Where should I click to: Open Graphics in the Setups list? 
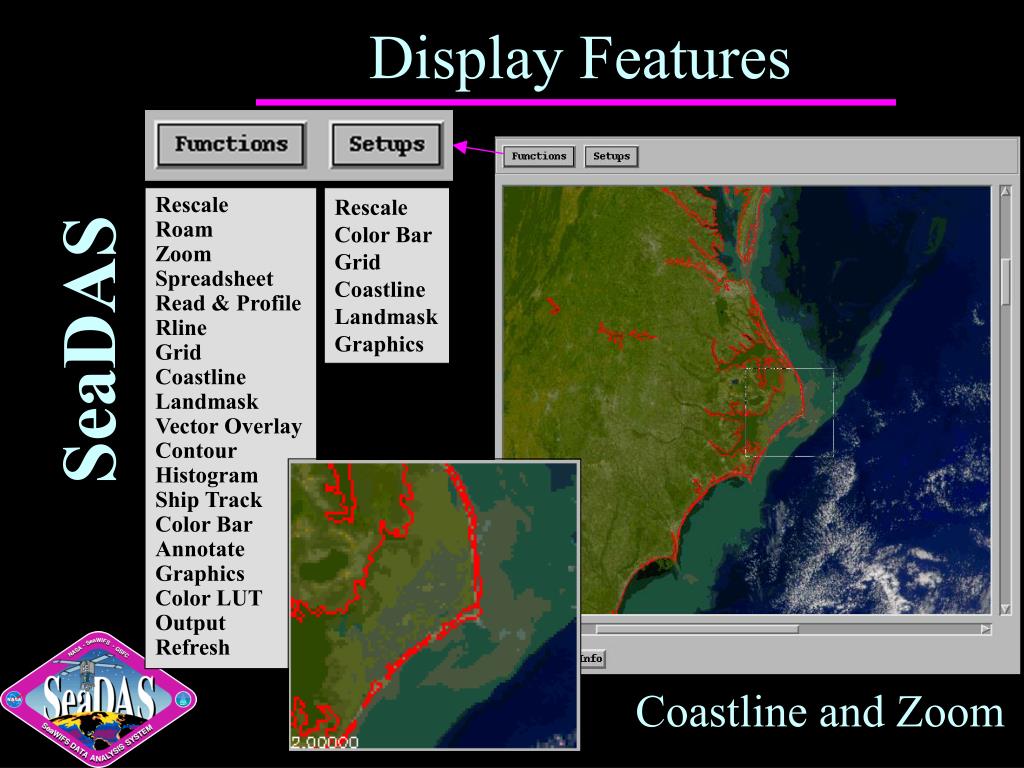[379, 345]
